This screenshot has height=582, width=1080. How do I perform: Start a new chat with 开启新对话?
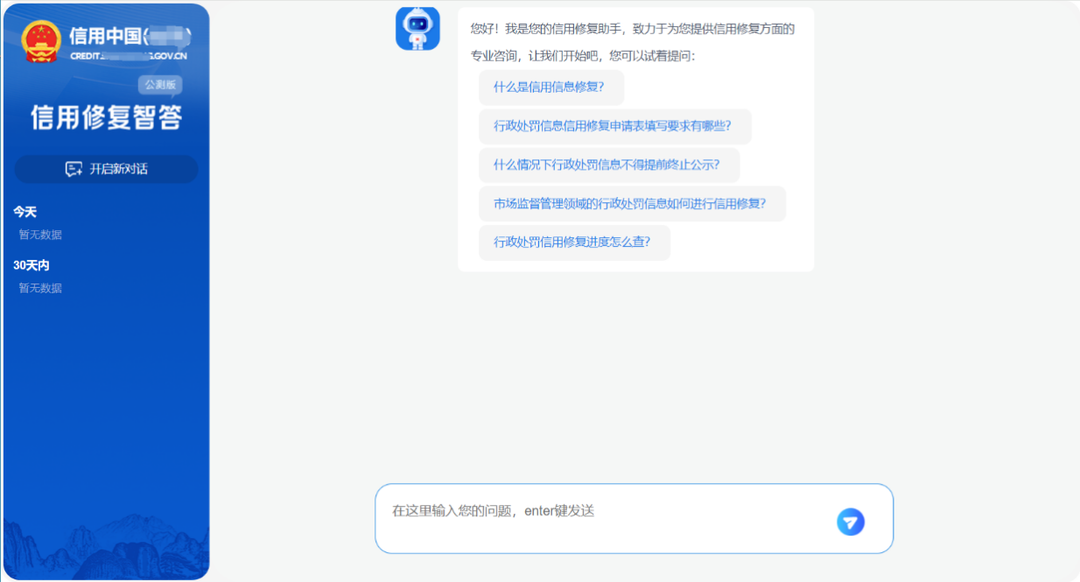tap(106, 169)
